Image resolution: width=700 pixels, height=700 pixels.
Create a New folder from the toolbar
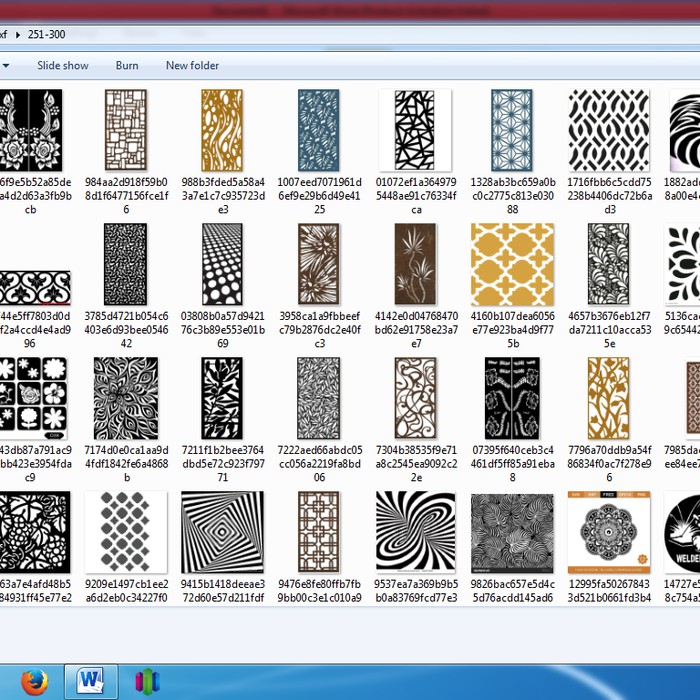tap(192, 66)
